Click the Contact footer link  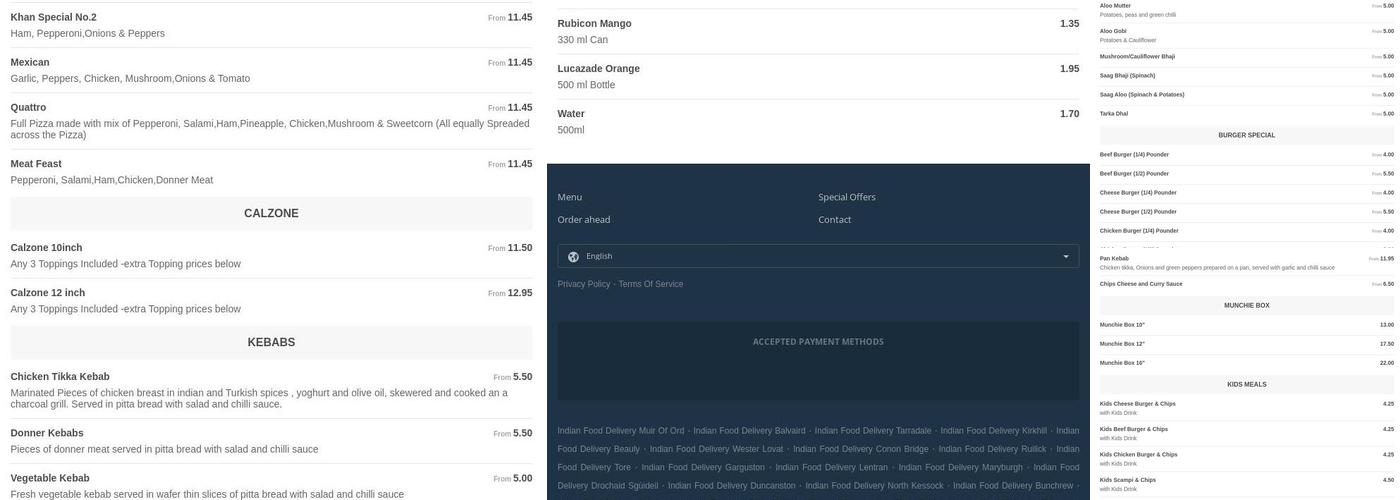834,220
